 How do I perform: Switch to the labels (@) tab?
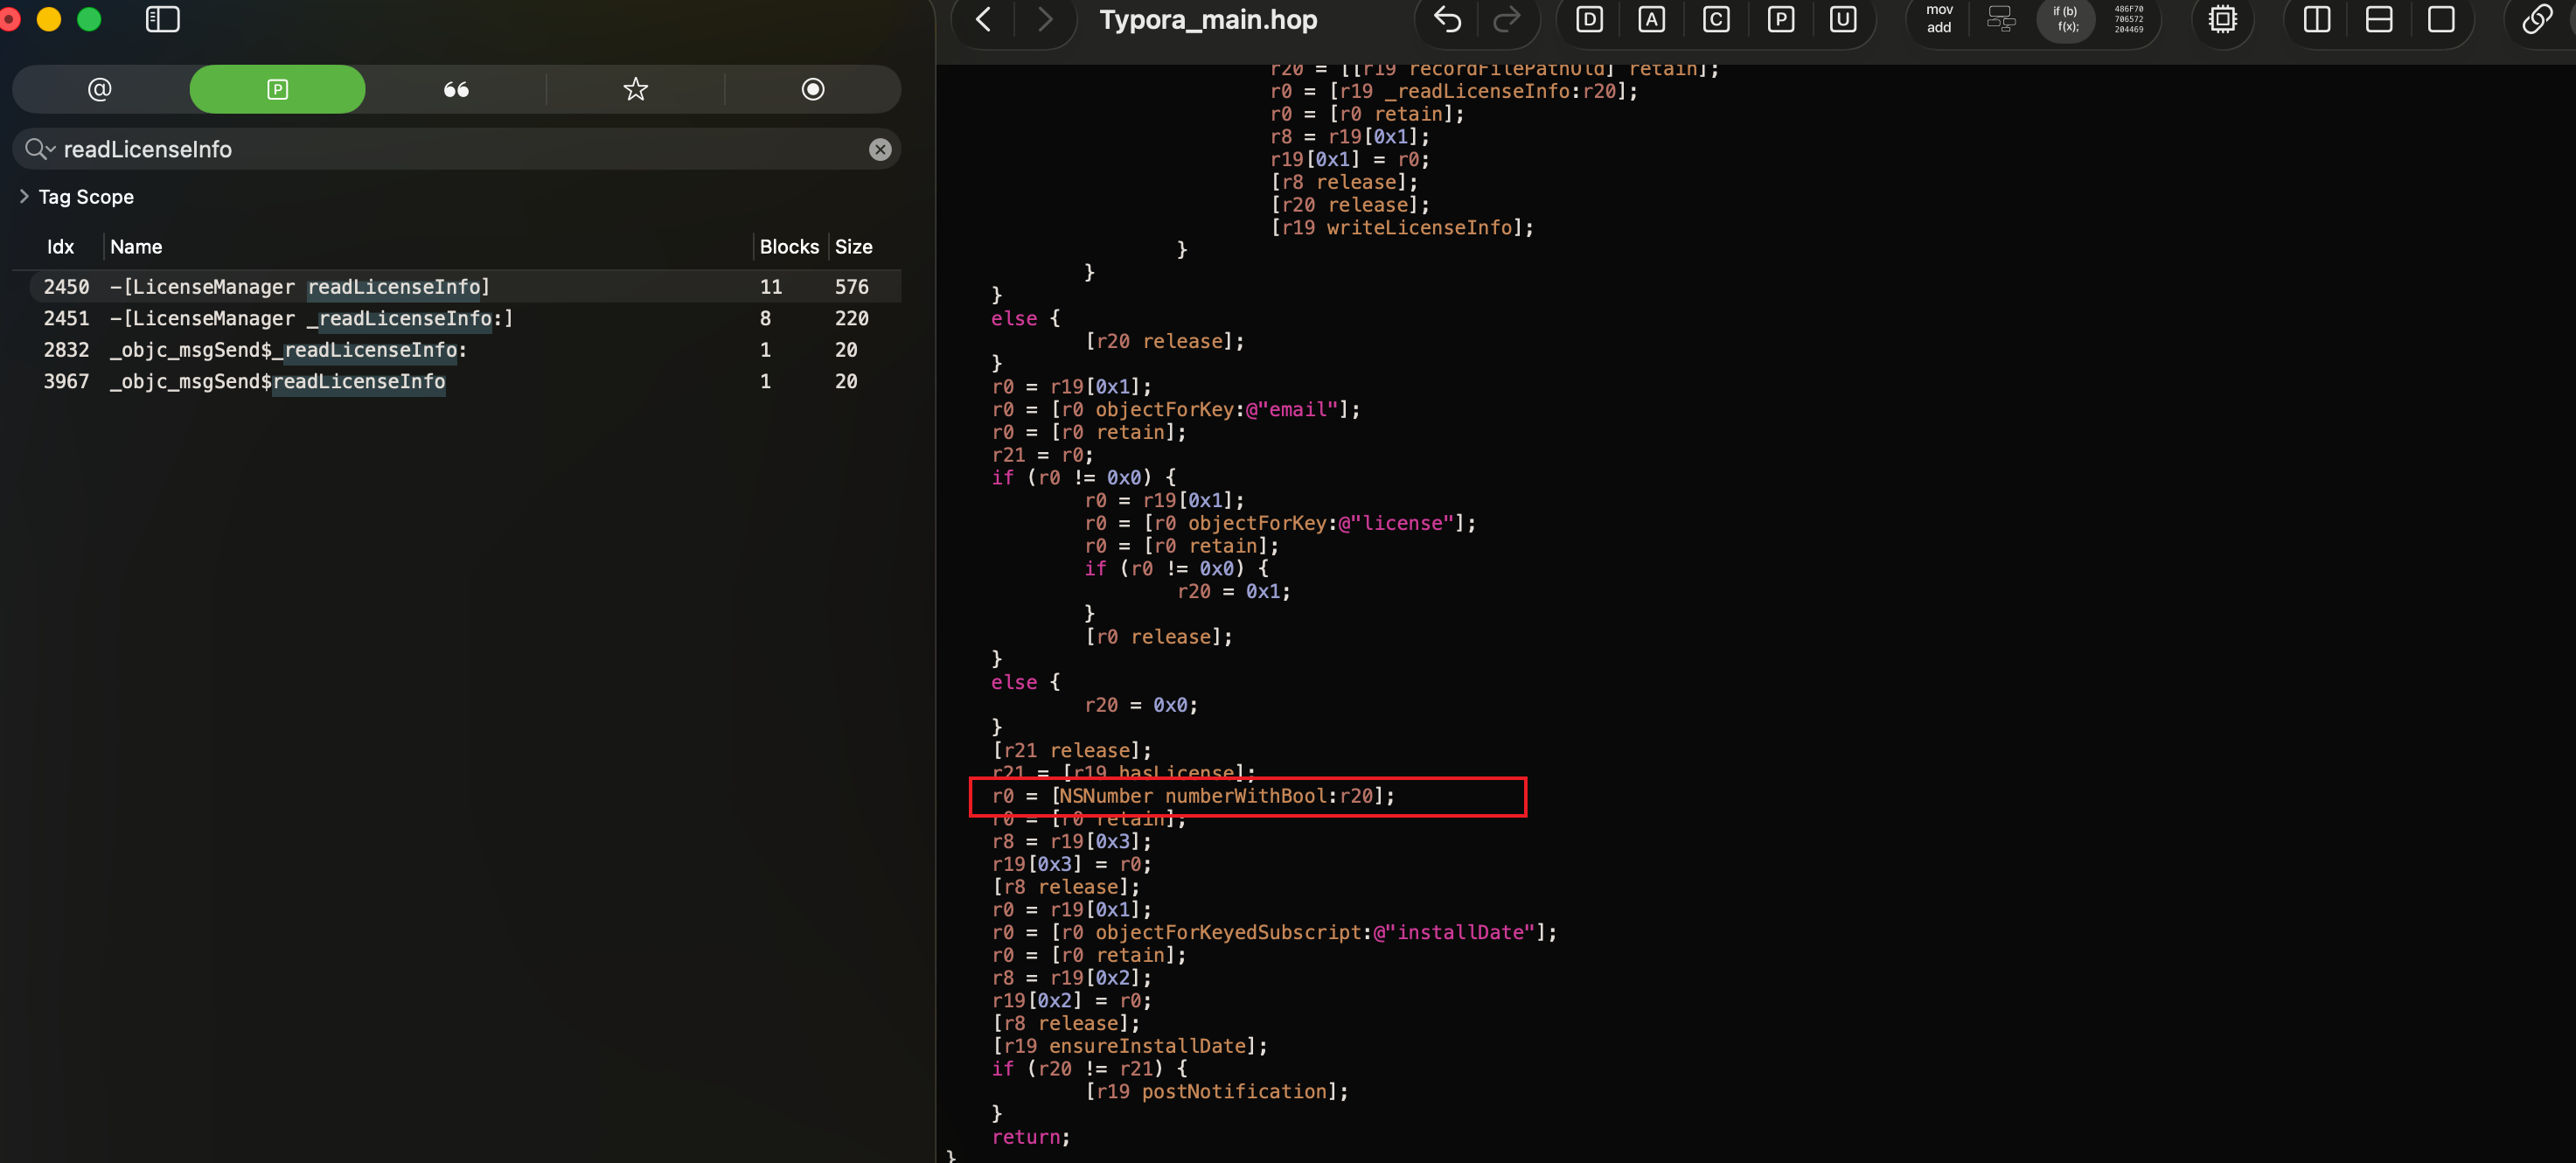(x=100, y=89)
